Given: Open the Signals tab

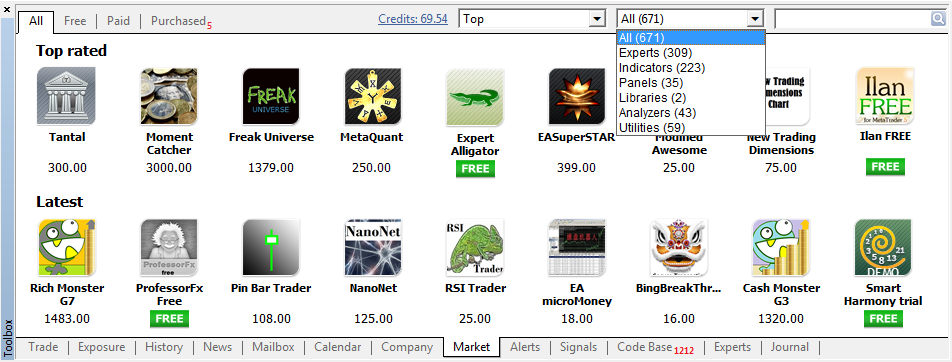Looking at the screenshot, I should point(578,347).
